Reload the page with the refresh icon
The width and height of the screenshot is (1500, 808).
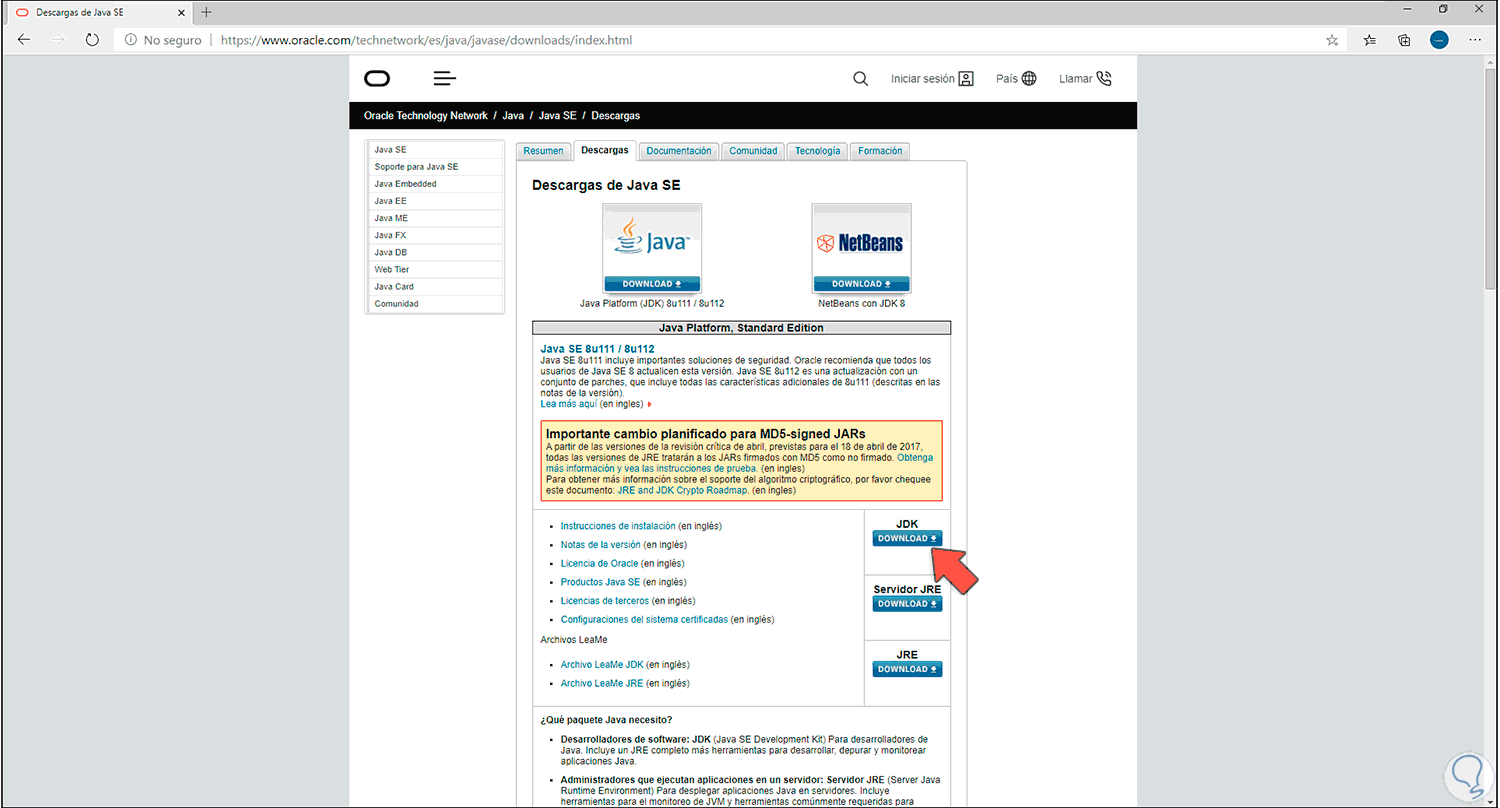pyautogui.click(x=92, y=40)
